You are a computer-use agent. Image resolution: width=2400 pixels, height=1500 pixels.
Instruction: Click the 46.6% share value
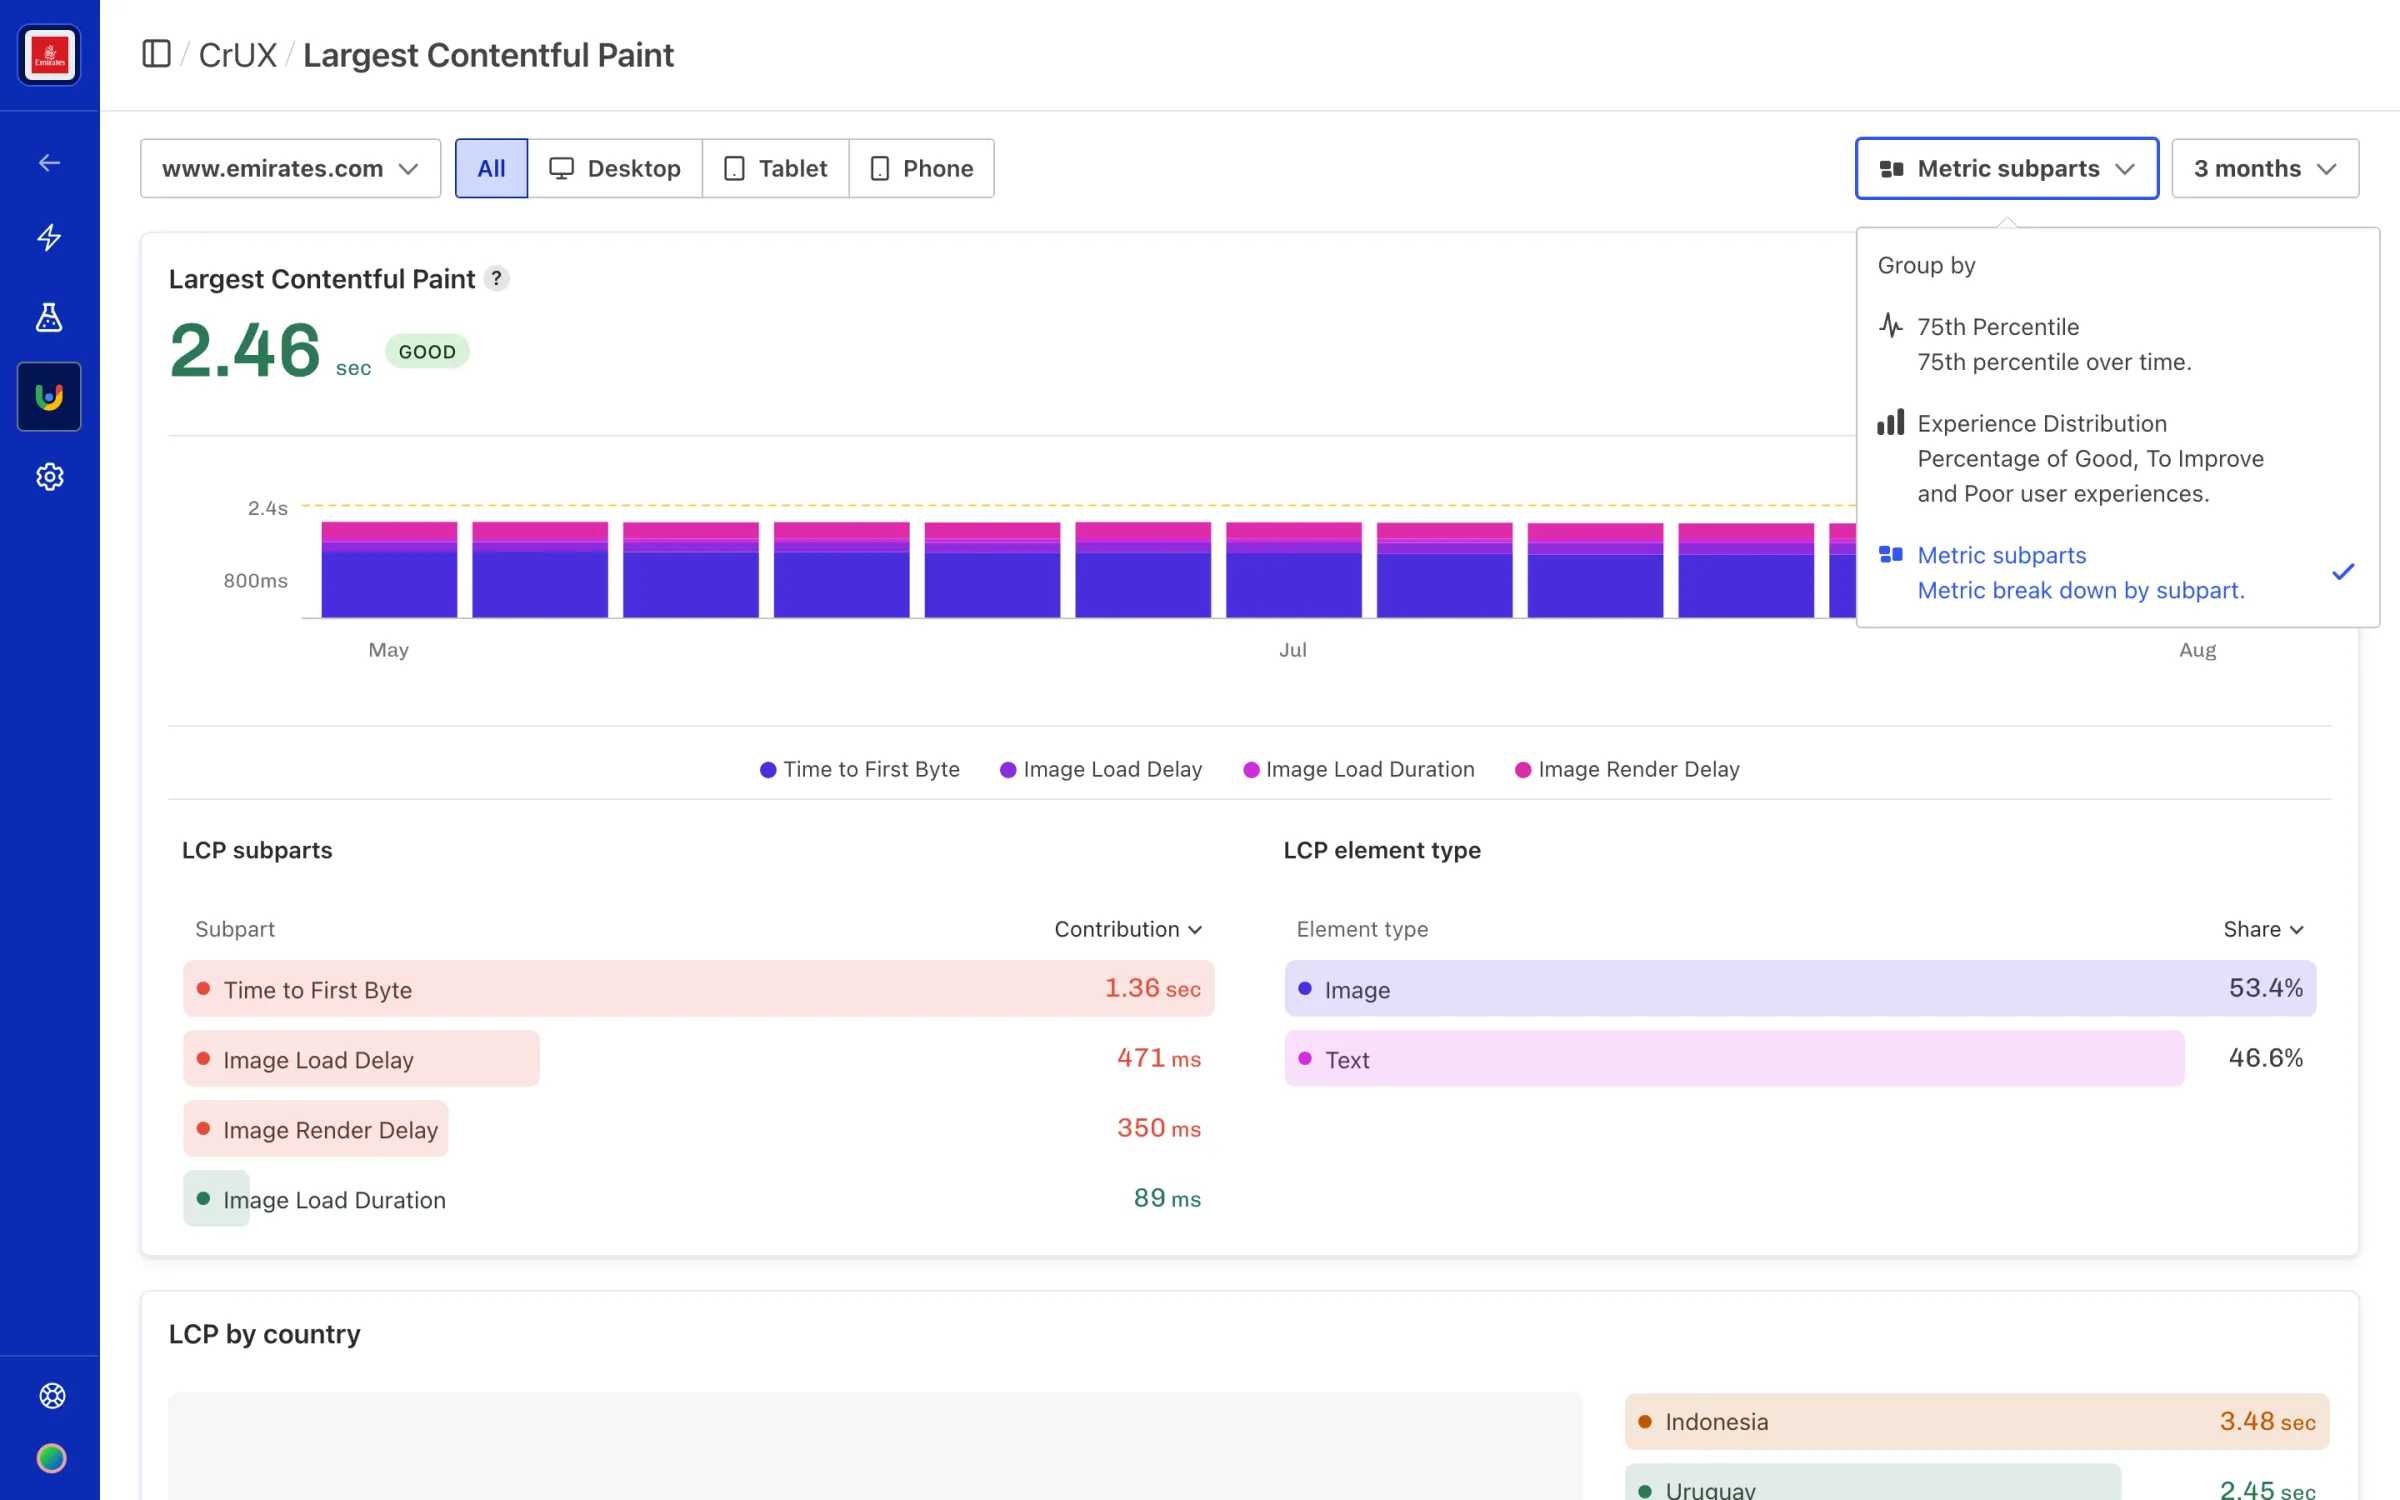[2265, 1059]
